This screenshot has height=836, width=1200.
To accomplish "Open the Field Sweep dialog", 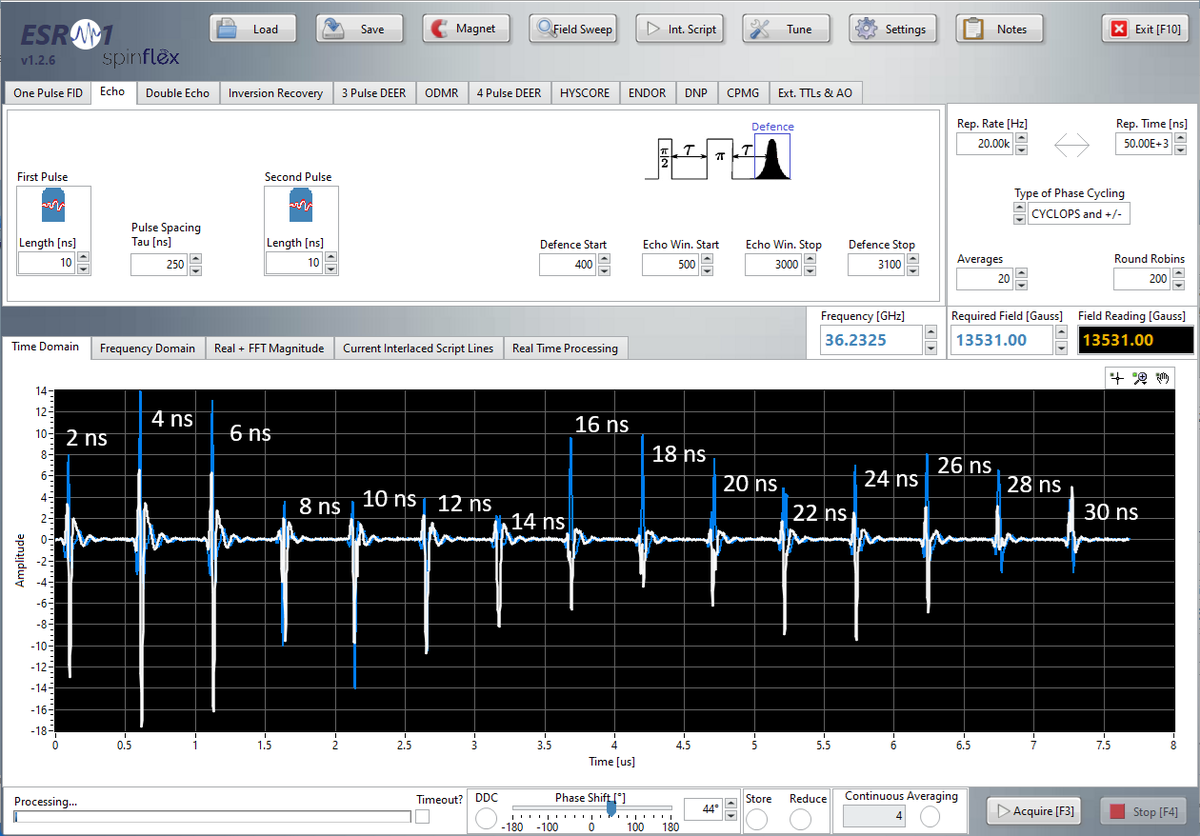I will coord(574,29).
